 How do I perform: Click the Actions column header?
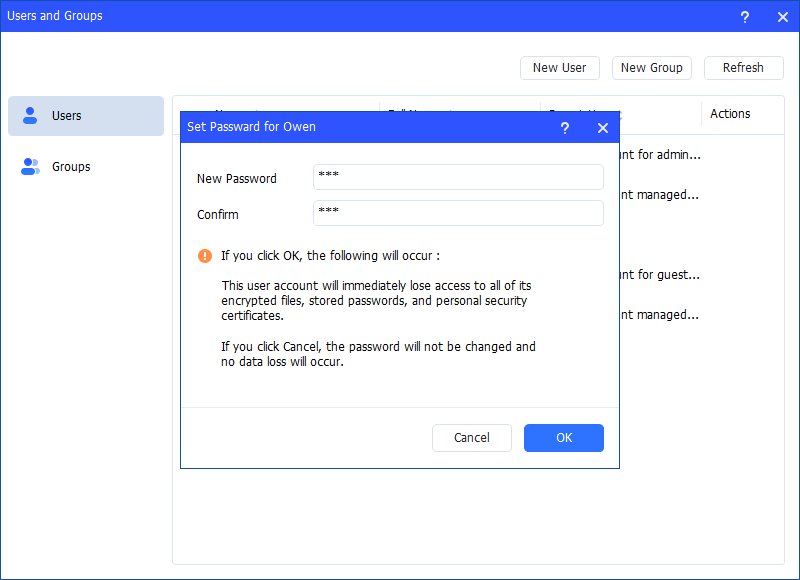click(x=730, y=114)
